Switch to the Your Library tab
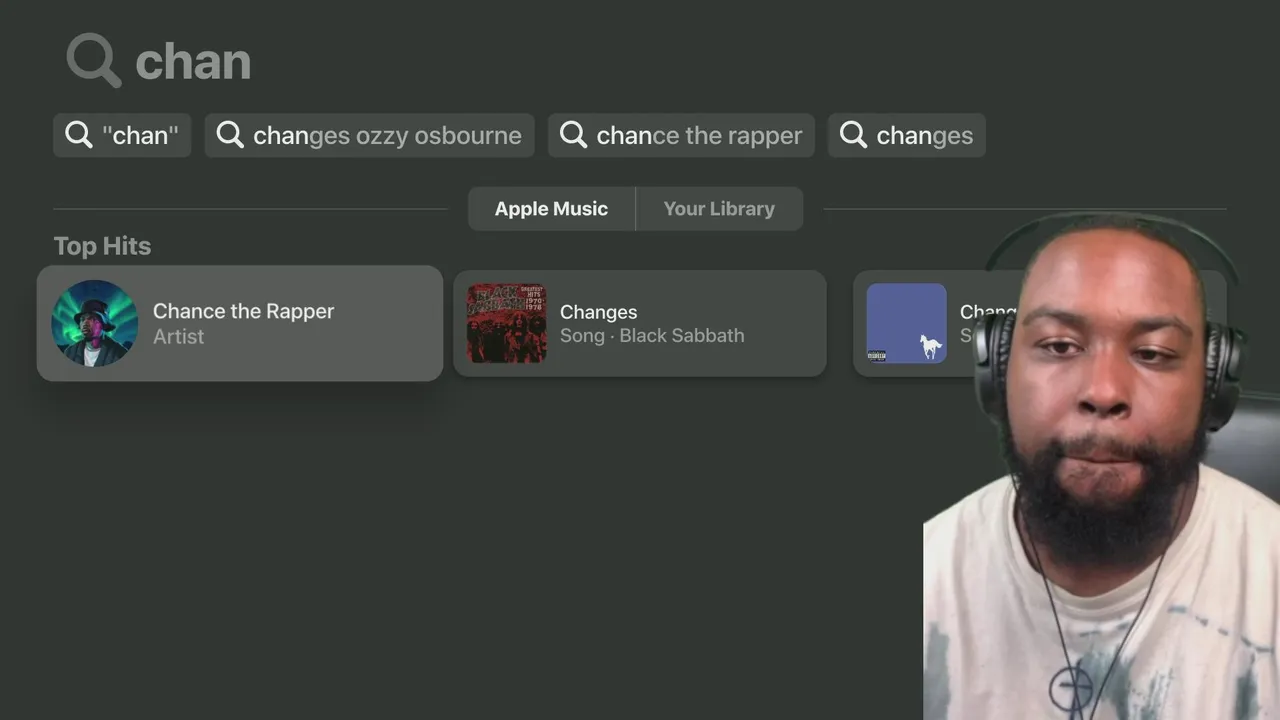The width and height of the screenshot is (1280, 720). click(x=719, y=208)
